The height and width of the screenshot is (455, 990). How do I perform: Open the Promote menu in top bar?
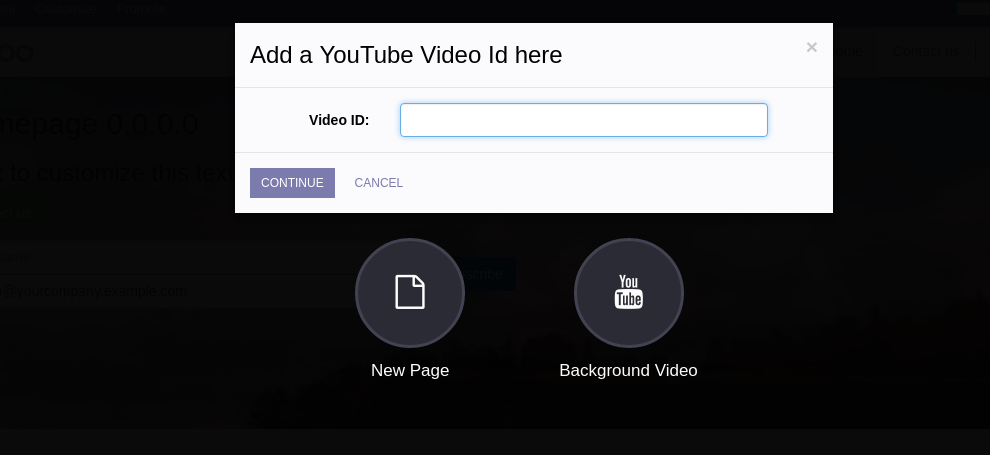141,9
